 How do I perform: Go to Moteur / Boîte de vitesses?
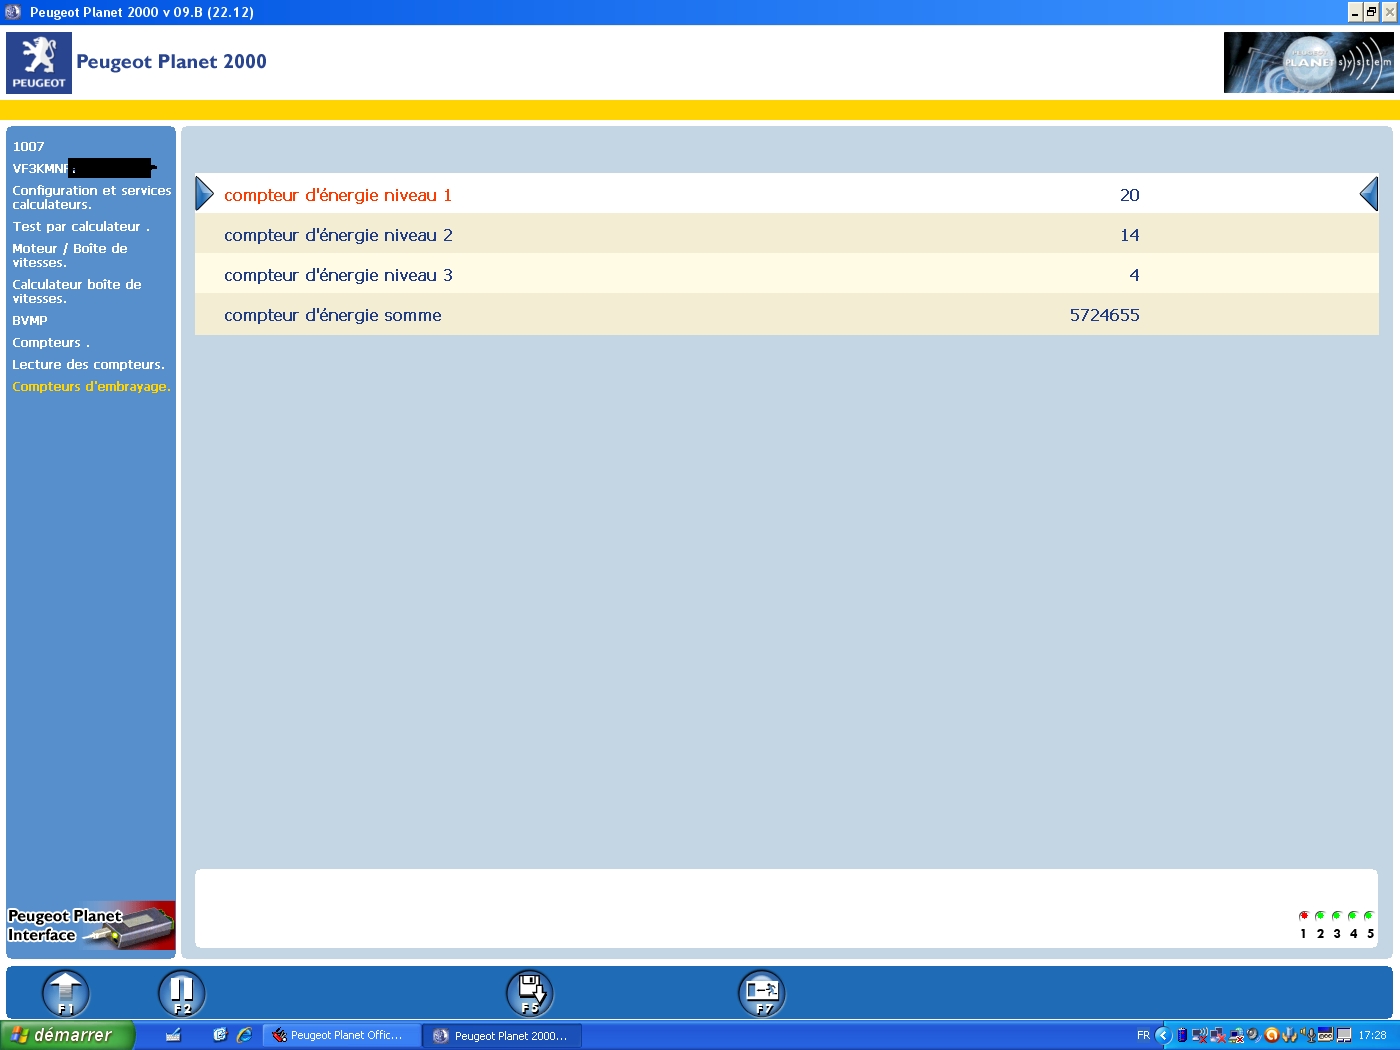coord(69,255)
